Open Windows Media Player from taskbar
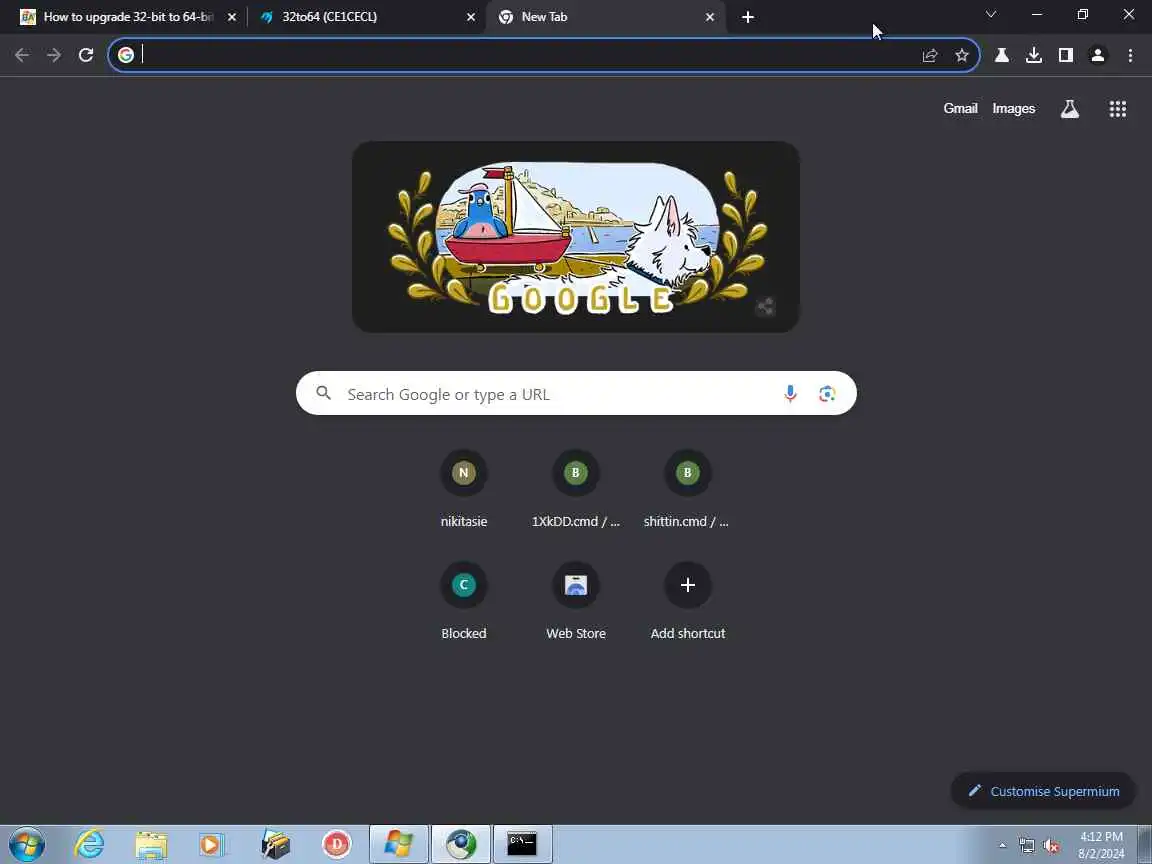Screen dimensions: 1152x864 click(214, 844)
